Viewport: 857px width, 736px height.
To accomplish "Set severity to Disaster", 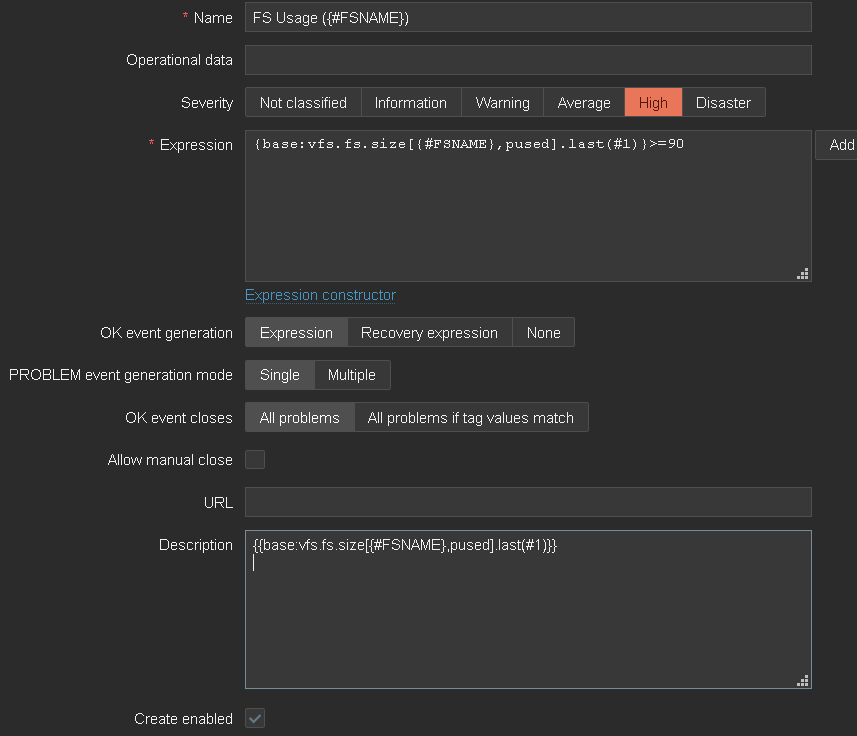I will [x=723, y=103].
